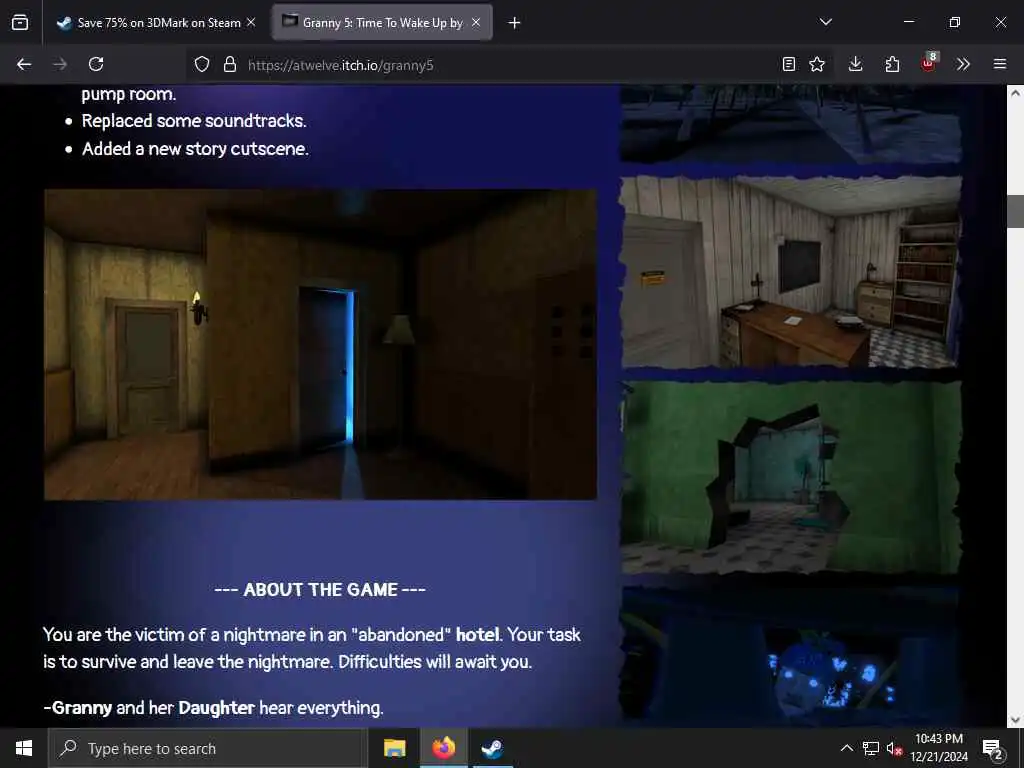
Task: Open Firefox View icon in the tab bar
Action: tap(20, 22)
